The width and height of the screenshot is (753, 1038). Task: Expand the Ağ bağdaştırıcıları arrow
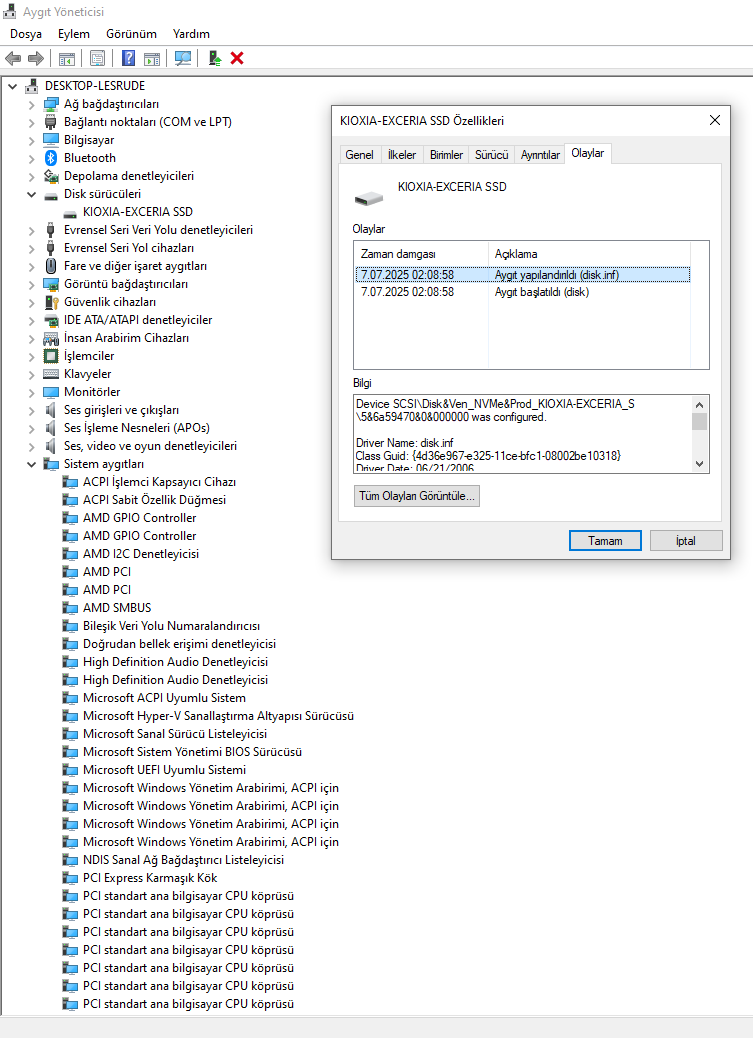point(31,104)
